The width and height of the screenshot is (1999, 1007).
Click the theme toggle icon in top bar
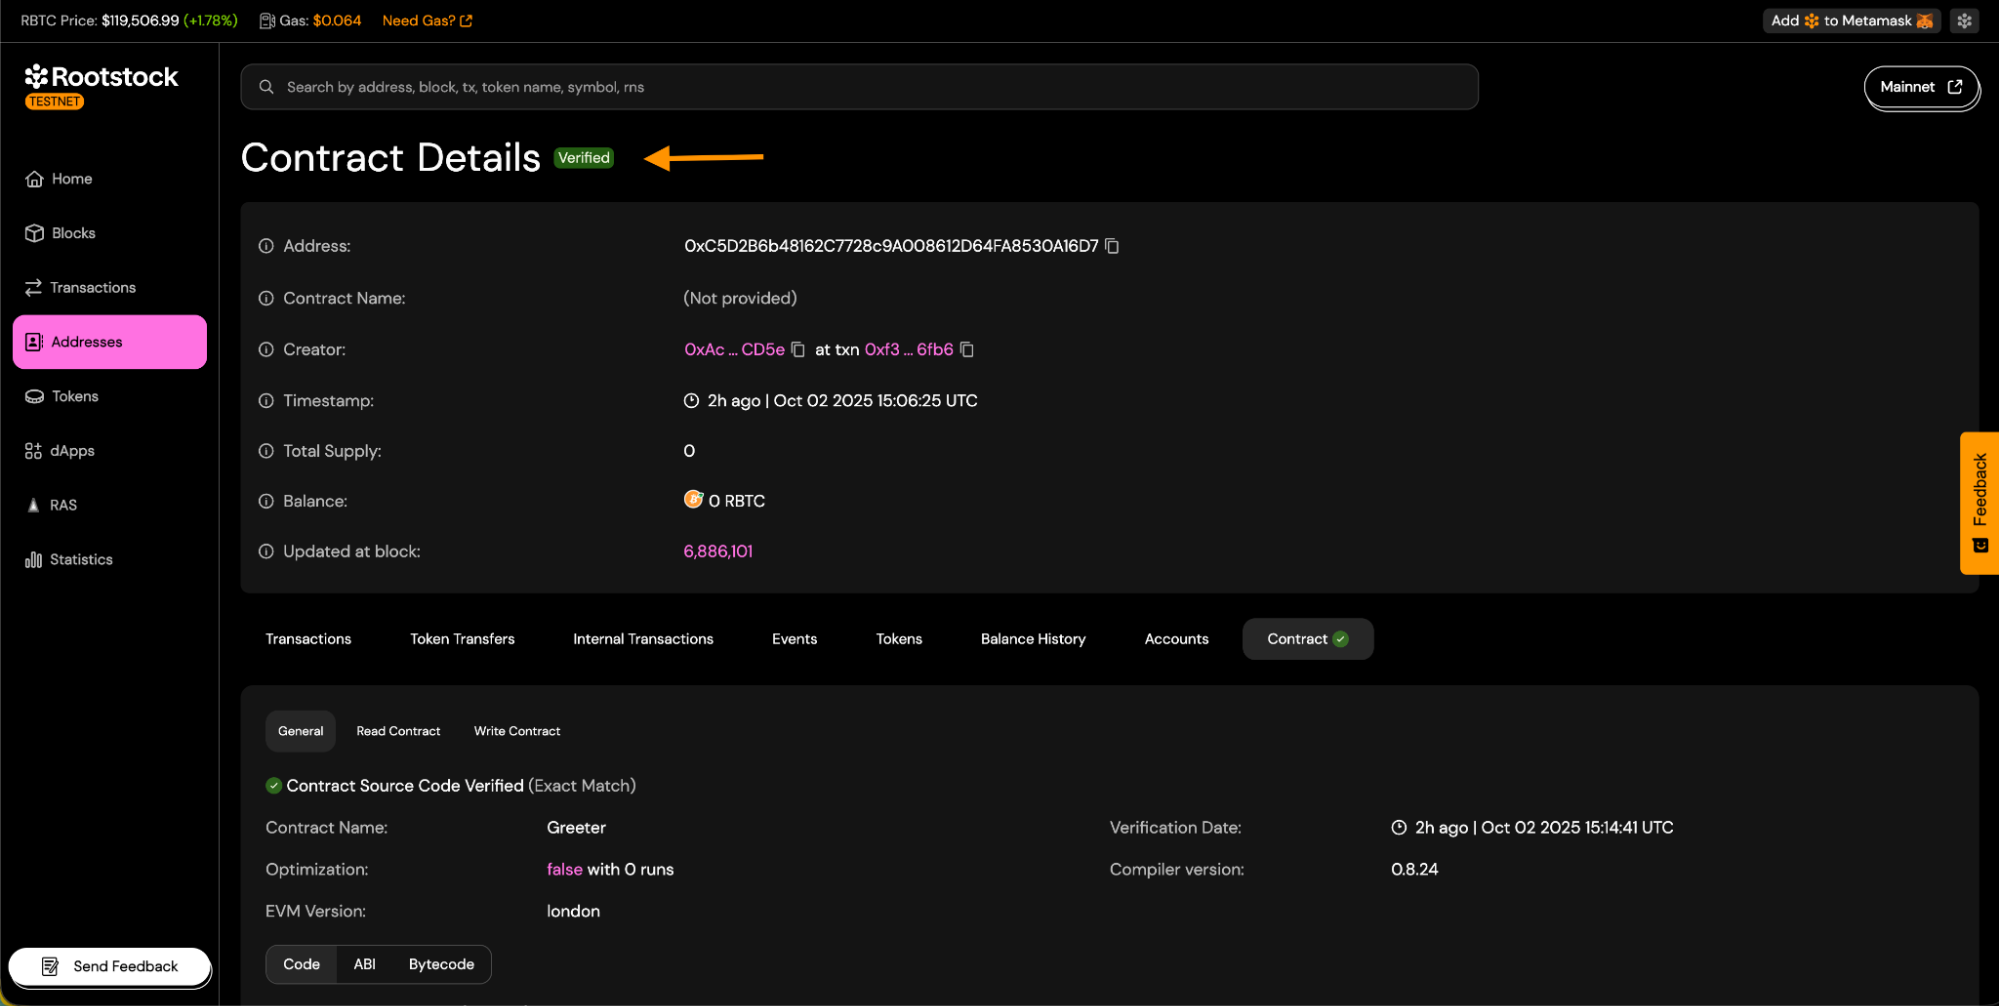click(x=1964, y=21)
